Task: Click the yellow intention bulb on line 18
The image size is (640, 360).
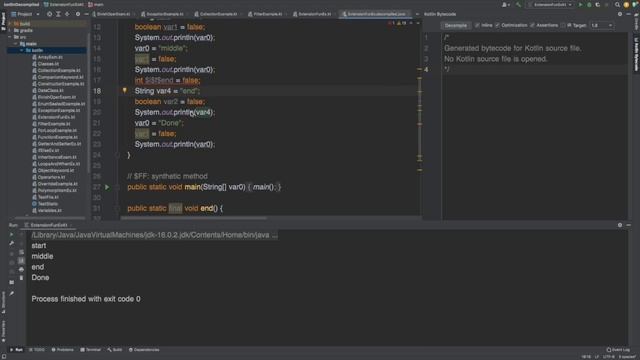Action: [124, 90]
